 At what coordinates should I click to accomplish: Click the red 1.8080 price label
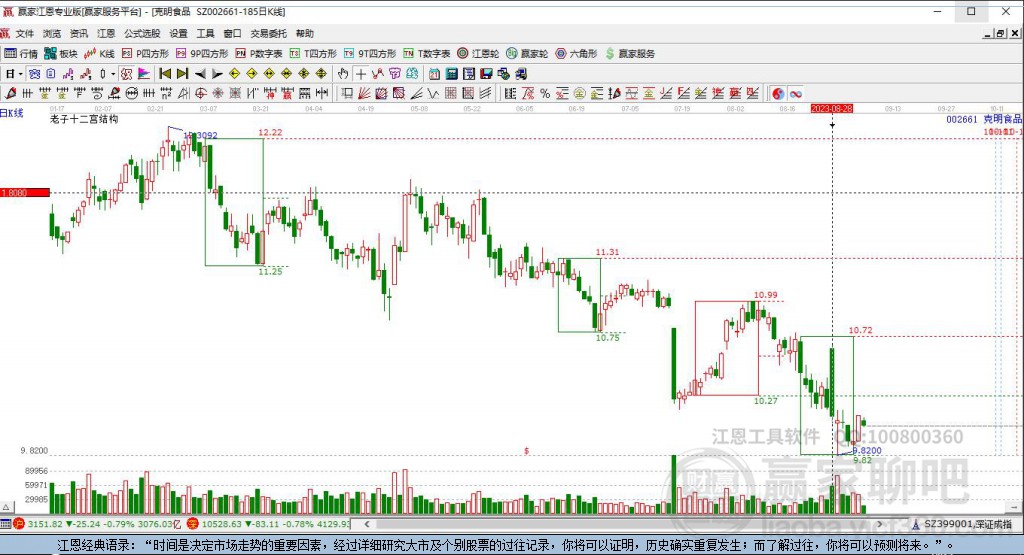25,193
